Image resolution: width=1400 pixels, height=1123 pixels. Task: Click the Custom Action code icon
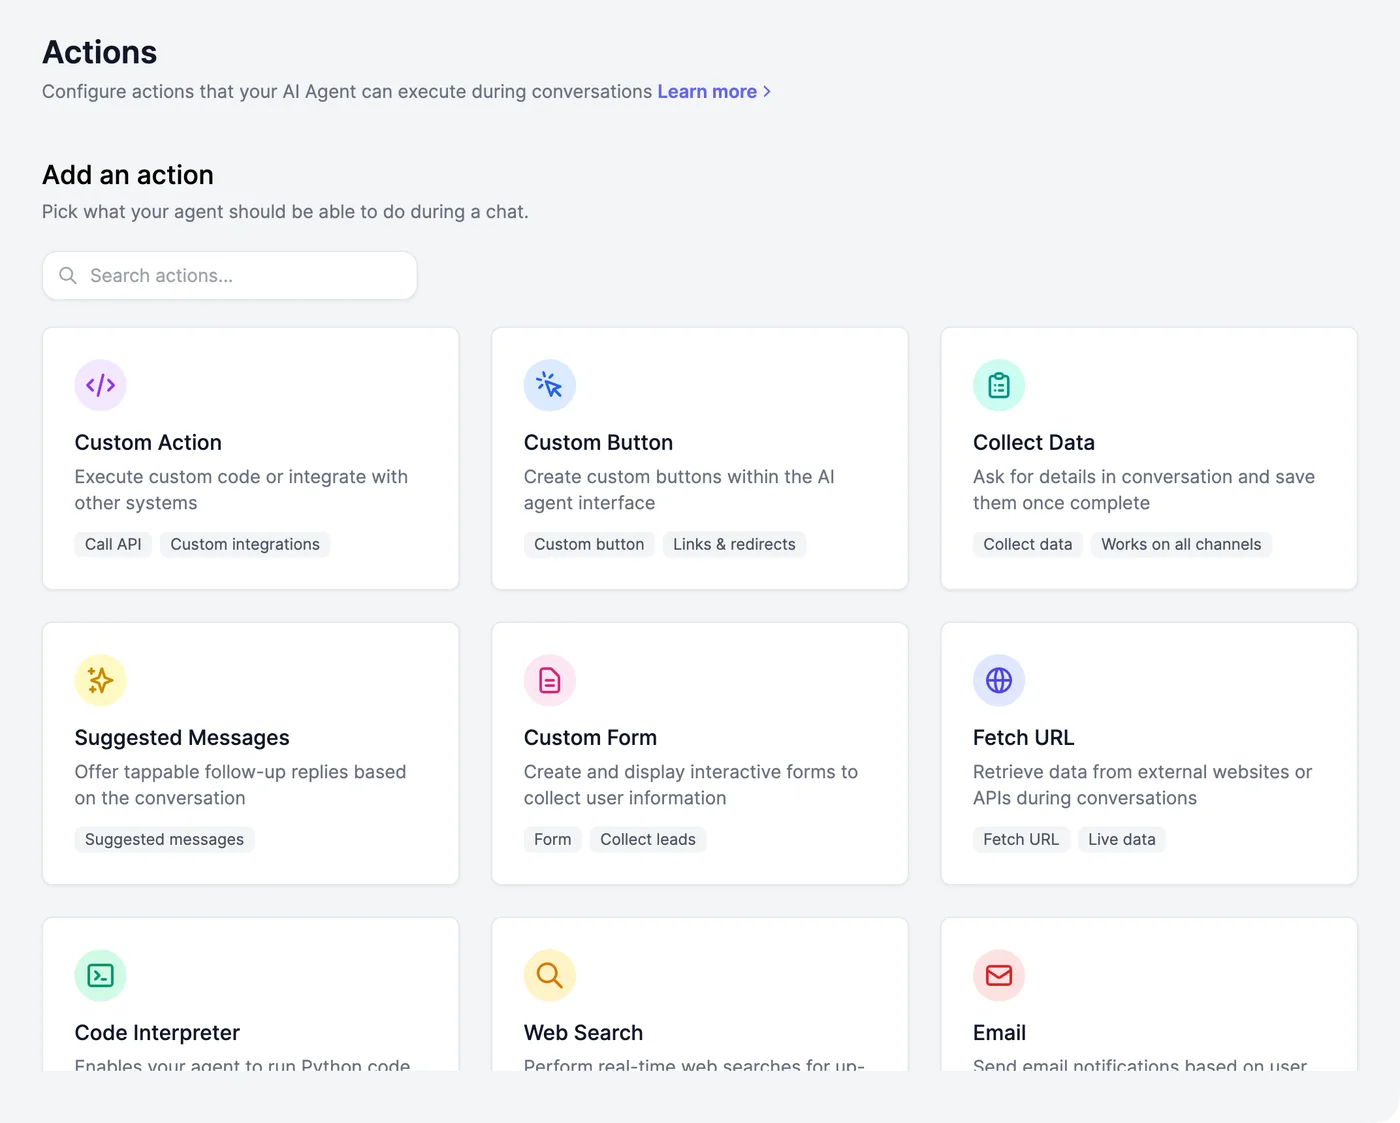coord(100,385)
